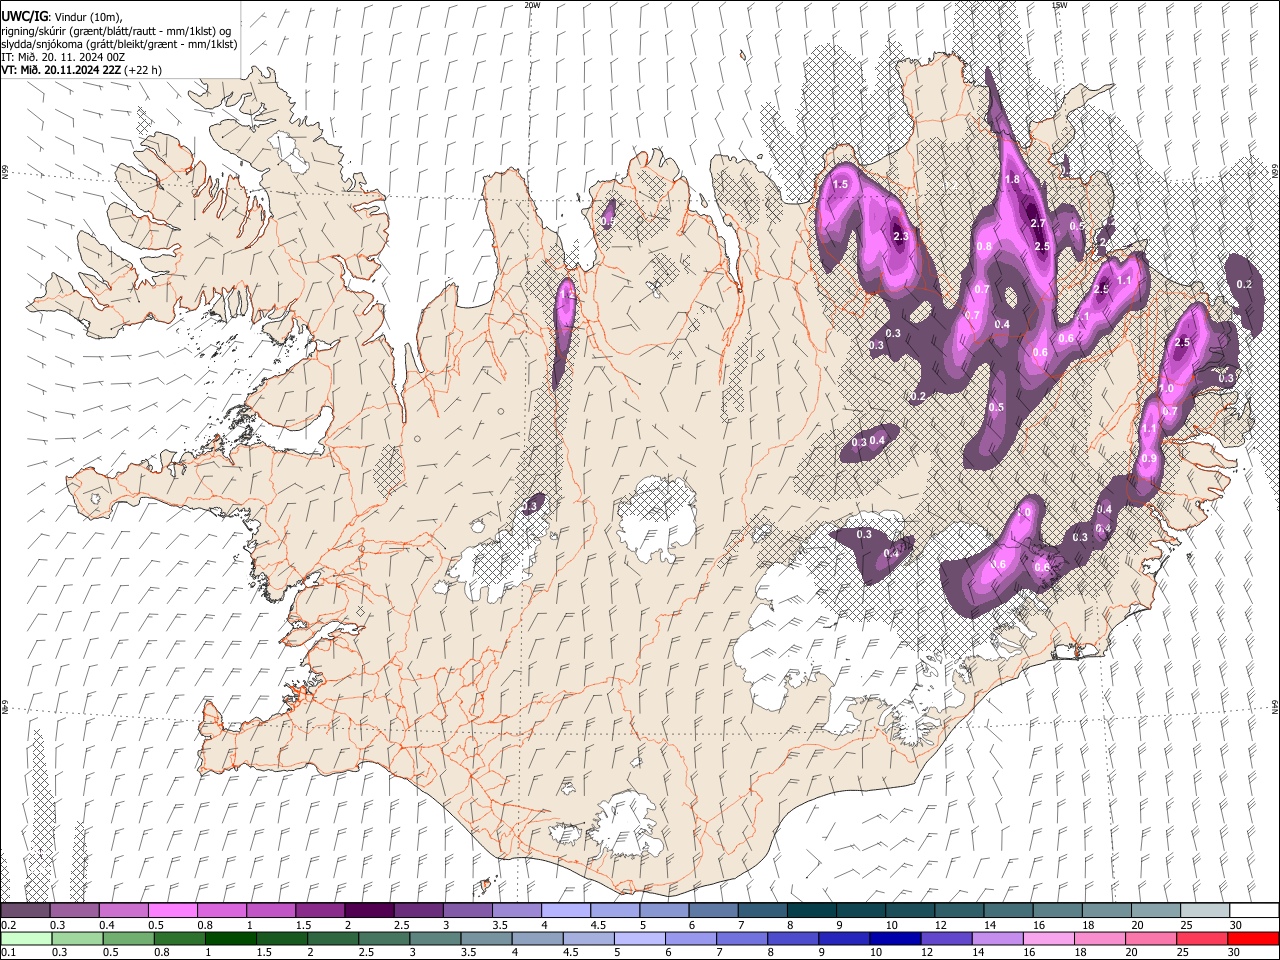The image size is (1280, 960).
Task: Click the dark plum 0.2–0.3 snow legend swatch
Action: click(x=26, y=910)
